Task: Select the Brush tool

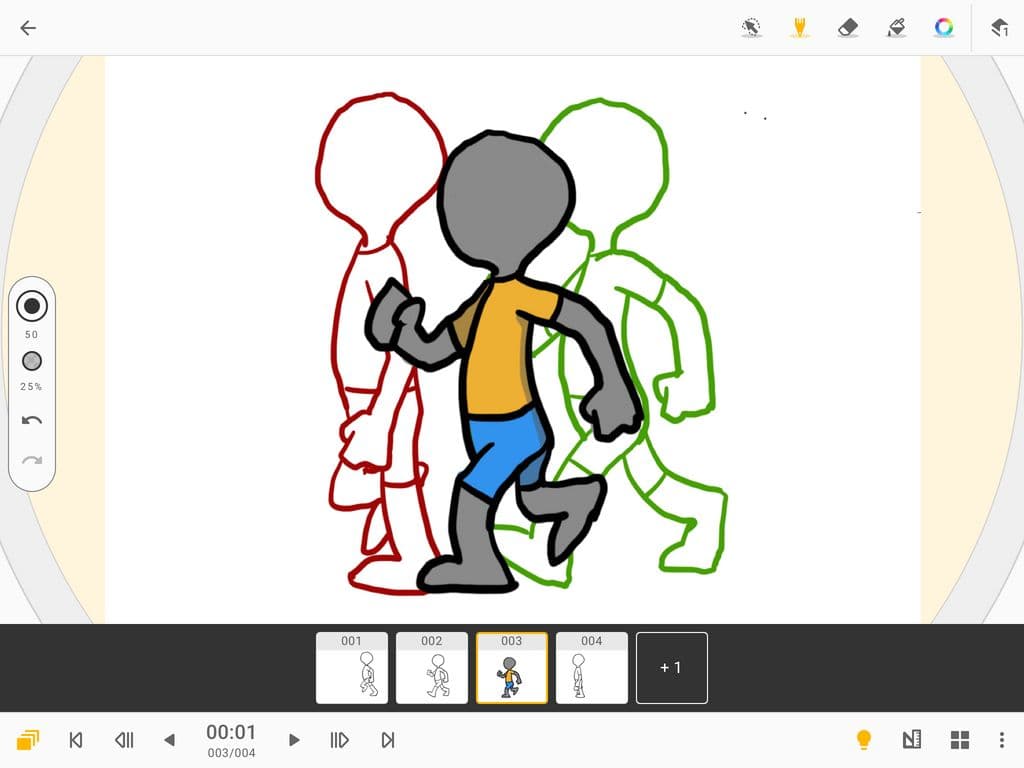Action: point(799,27)
